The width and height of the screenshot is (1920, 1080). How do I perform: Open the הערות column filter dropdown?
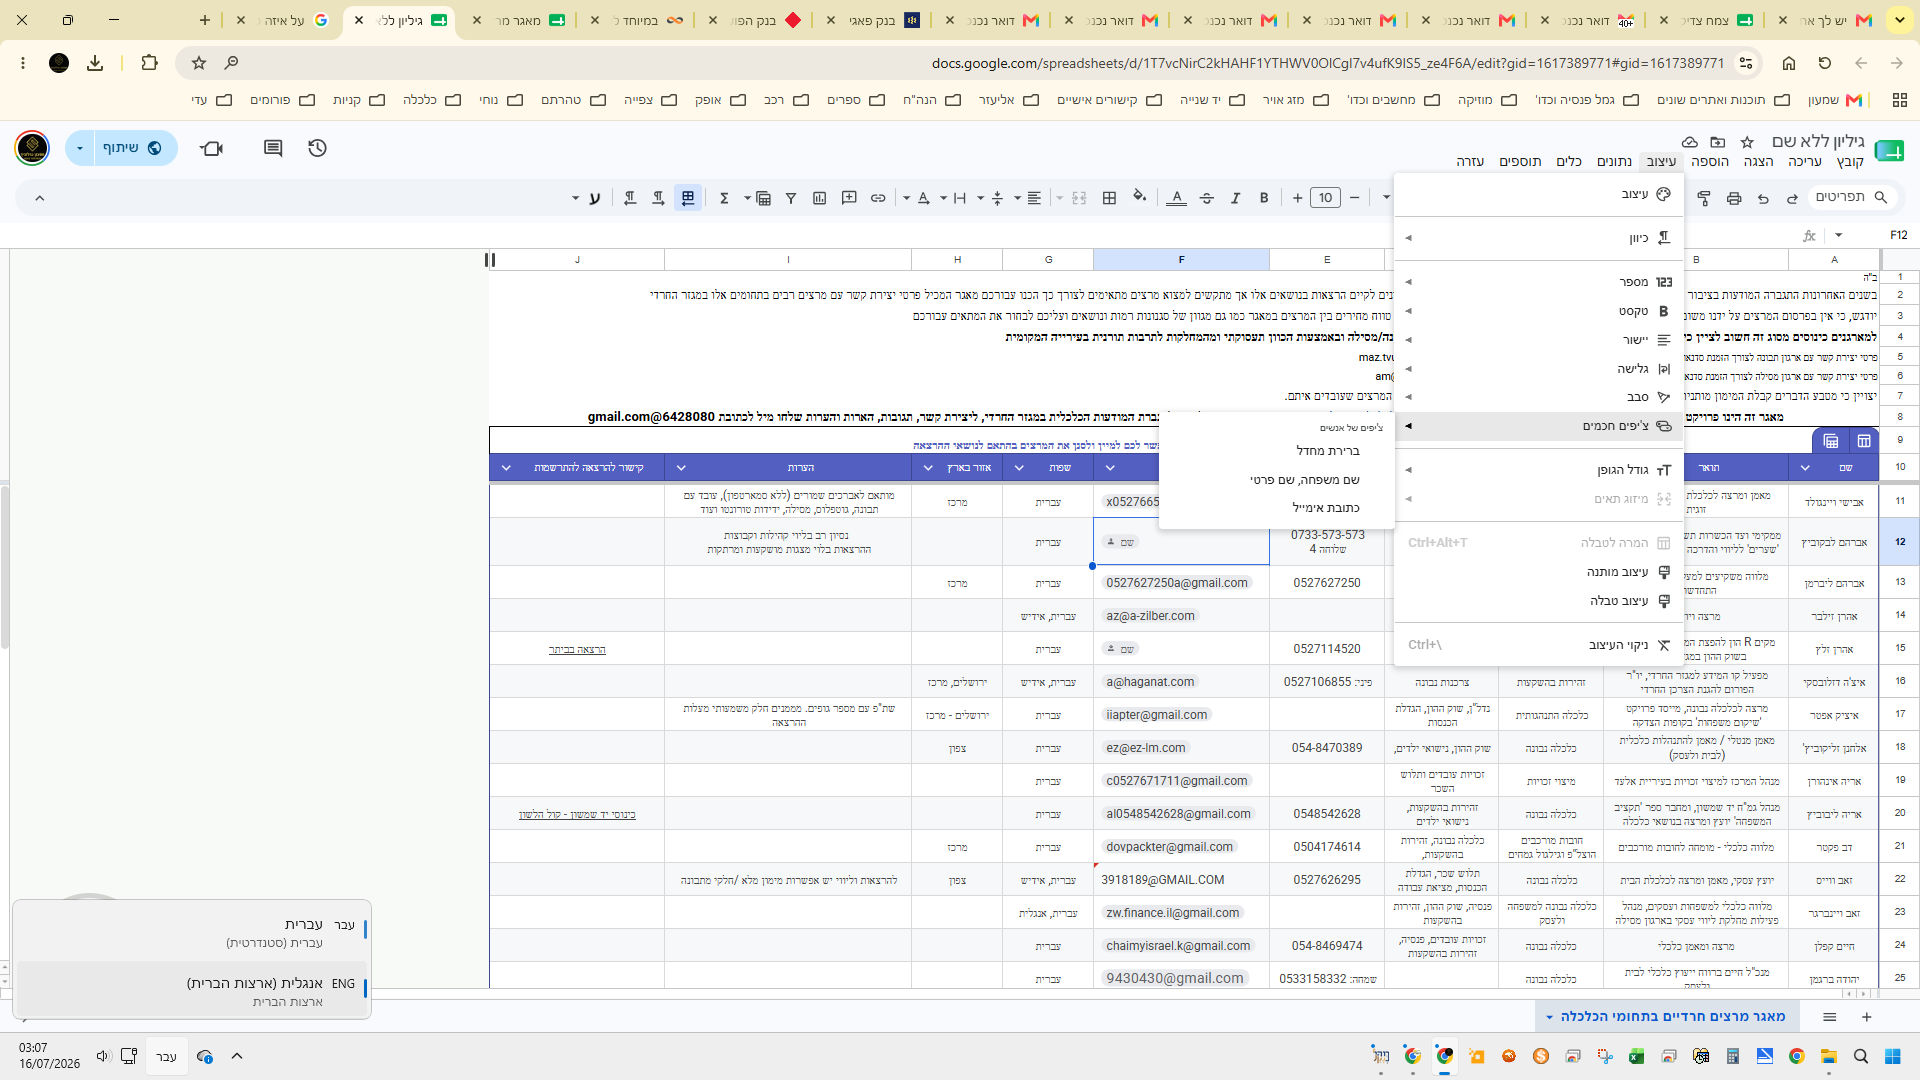[681, 468]
